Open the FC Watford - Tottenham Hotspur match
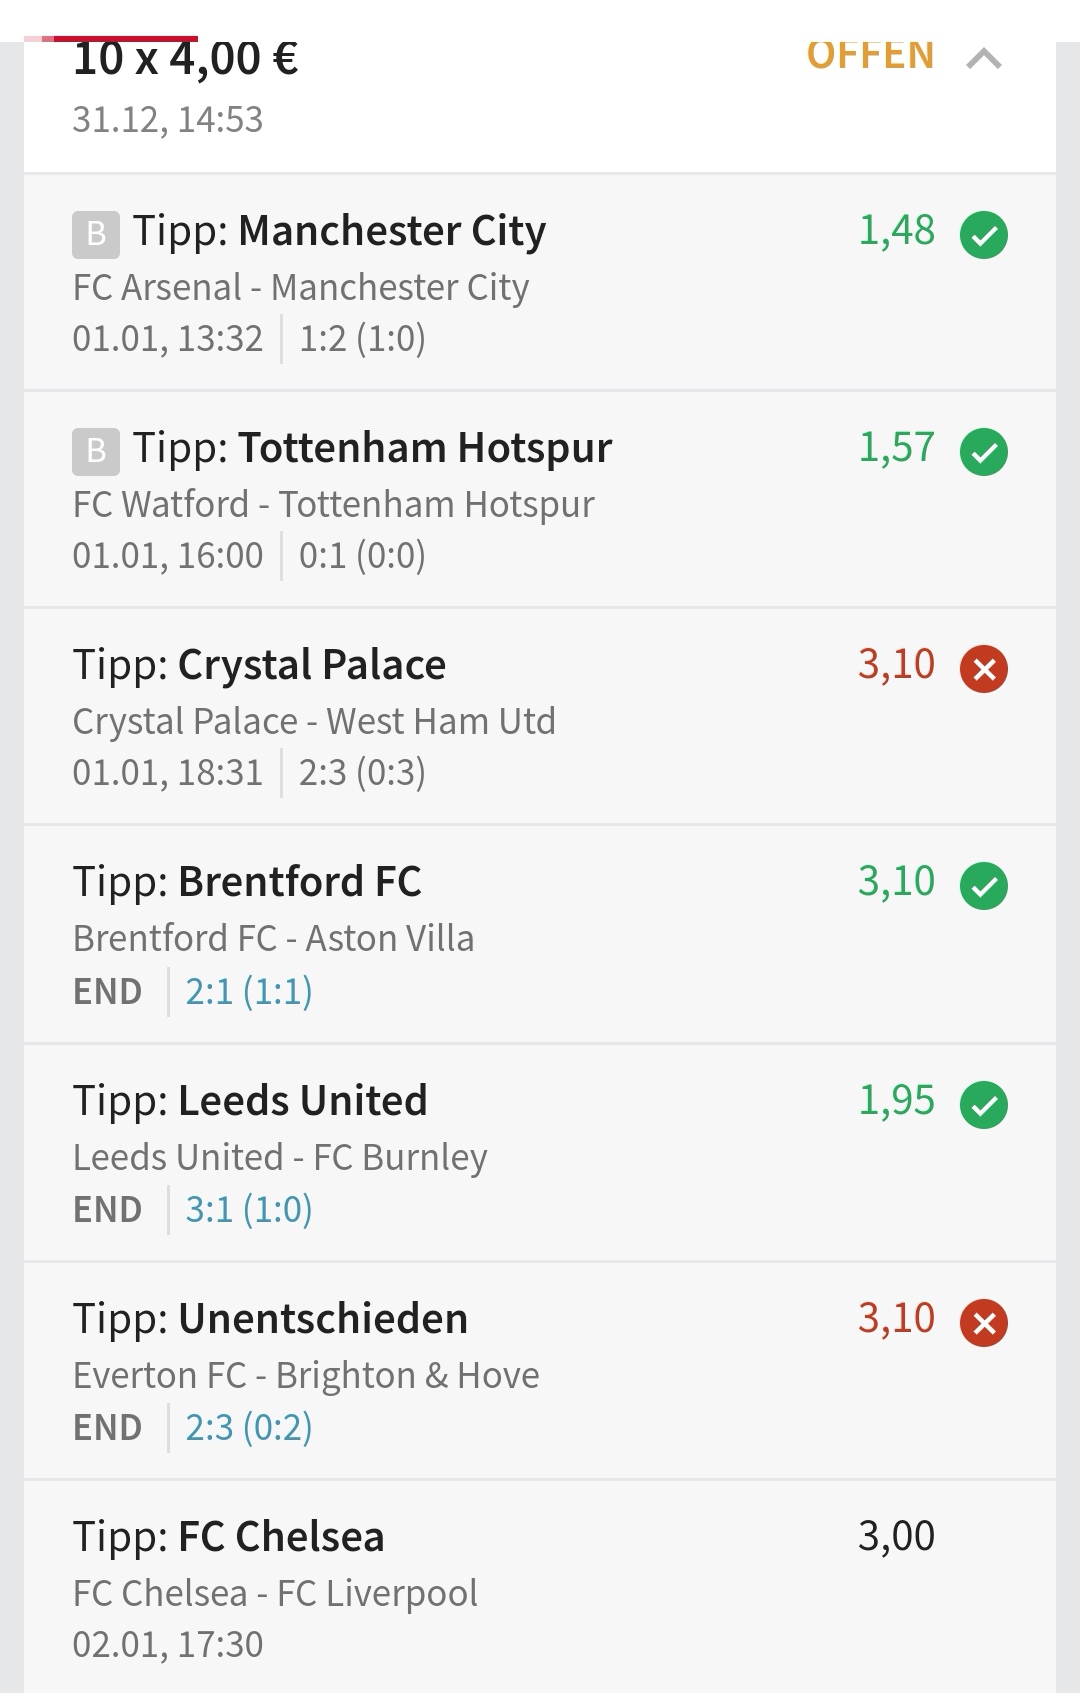The width and height of the screenshot is (1080, 1693). [333, 505]
